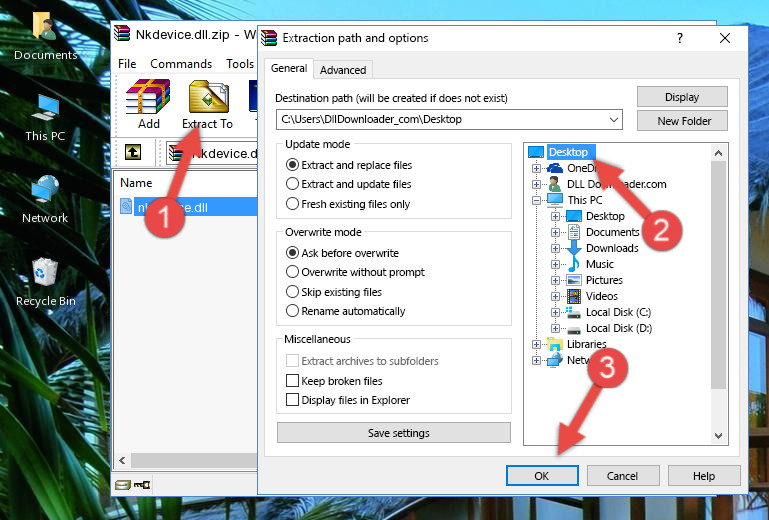The image size is (769, 520).
Task: Expand the OneDrive tree node
Action: click(536, 168)
